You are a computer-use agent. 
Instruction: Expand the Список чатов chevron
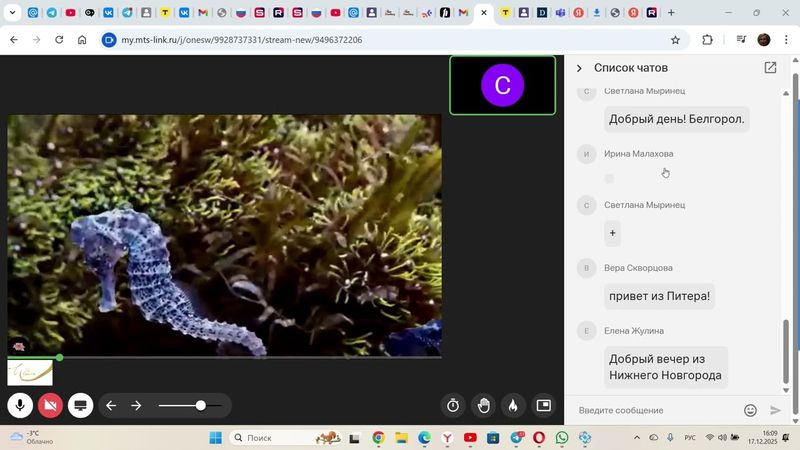click(x=579, y=68)
